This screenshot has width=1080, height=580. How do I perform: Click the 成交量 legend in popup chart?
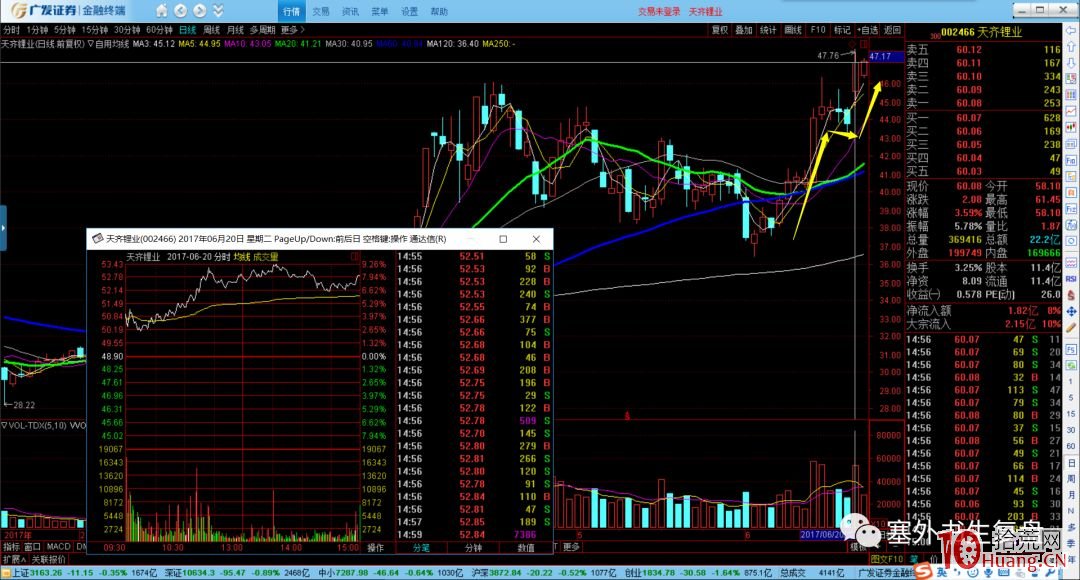(266, 257)
